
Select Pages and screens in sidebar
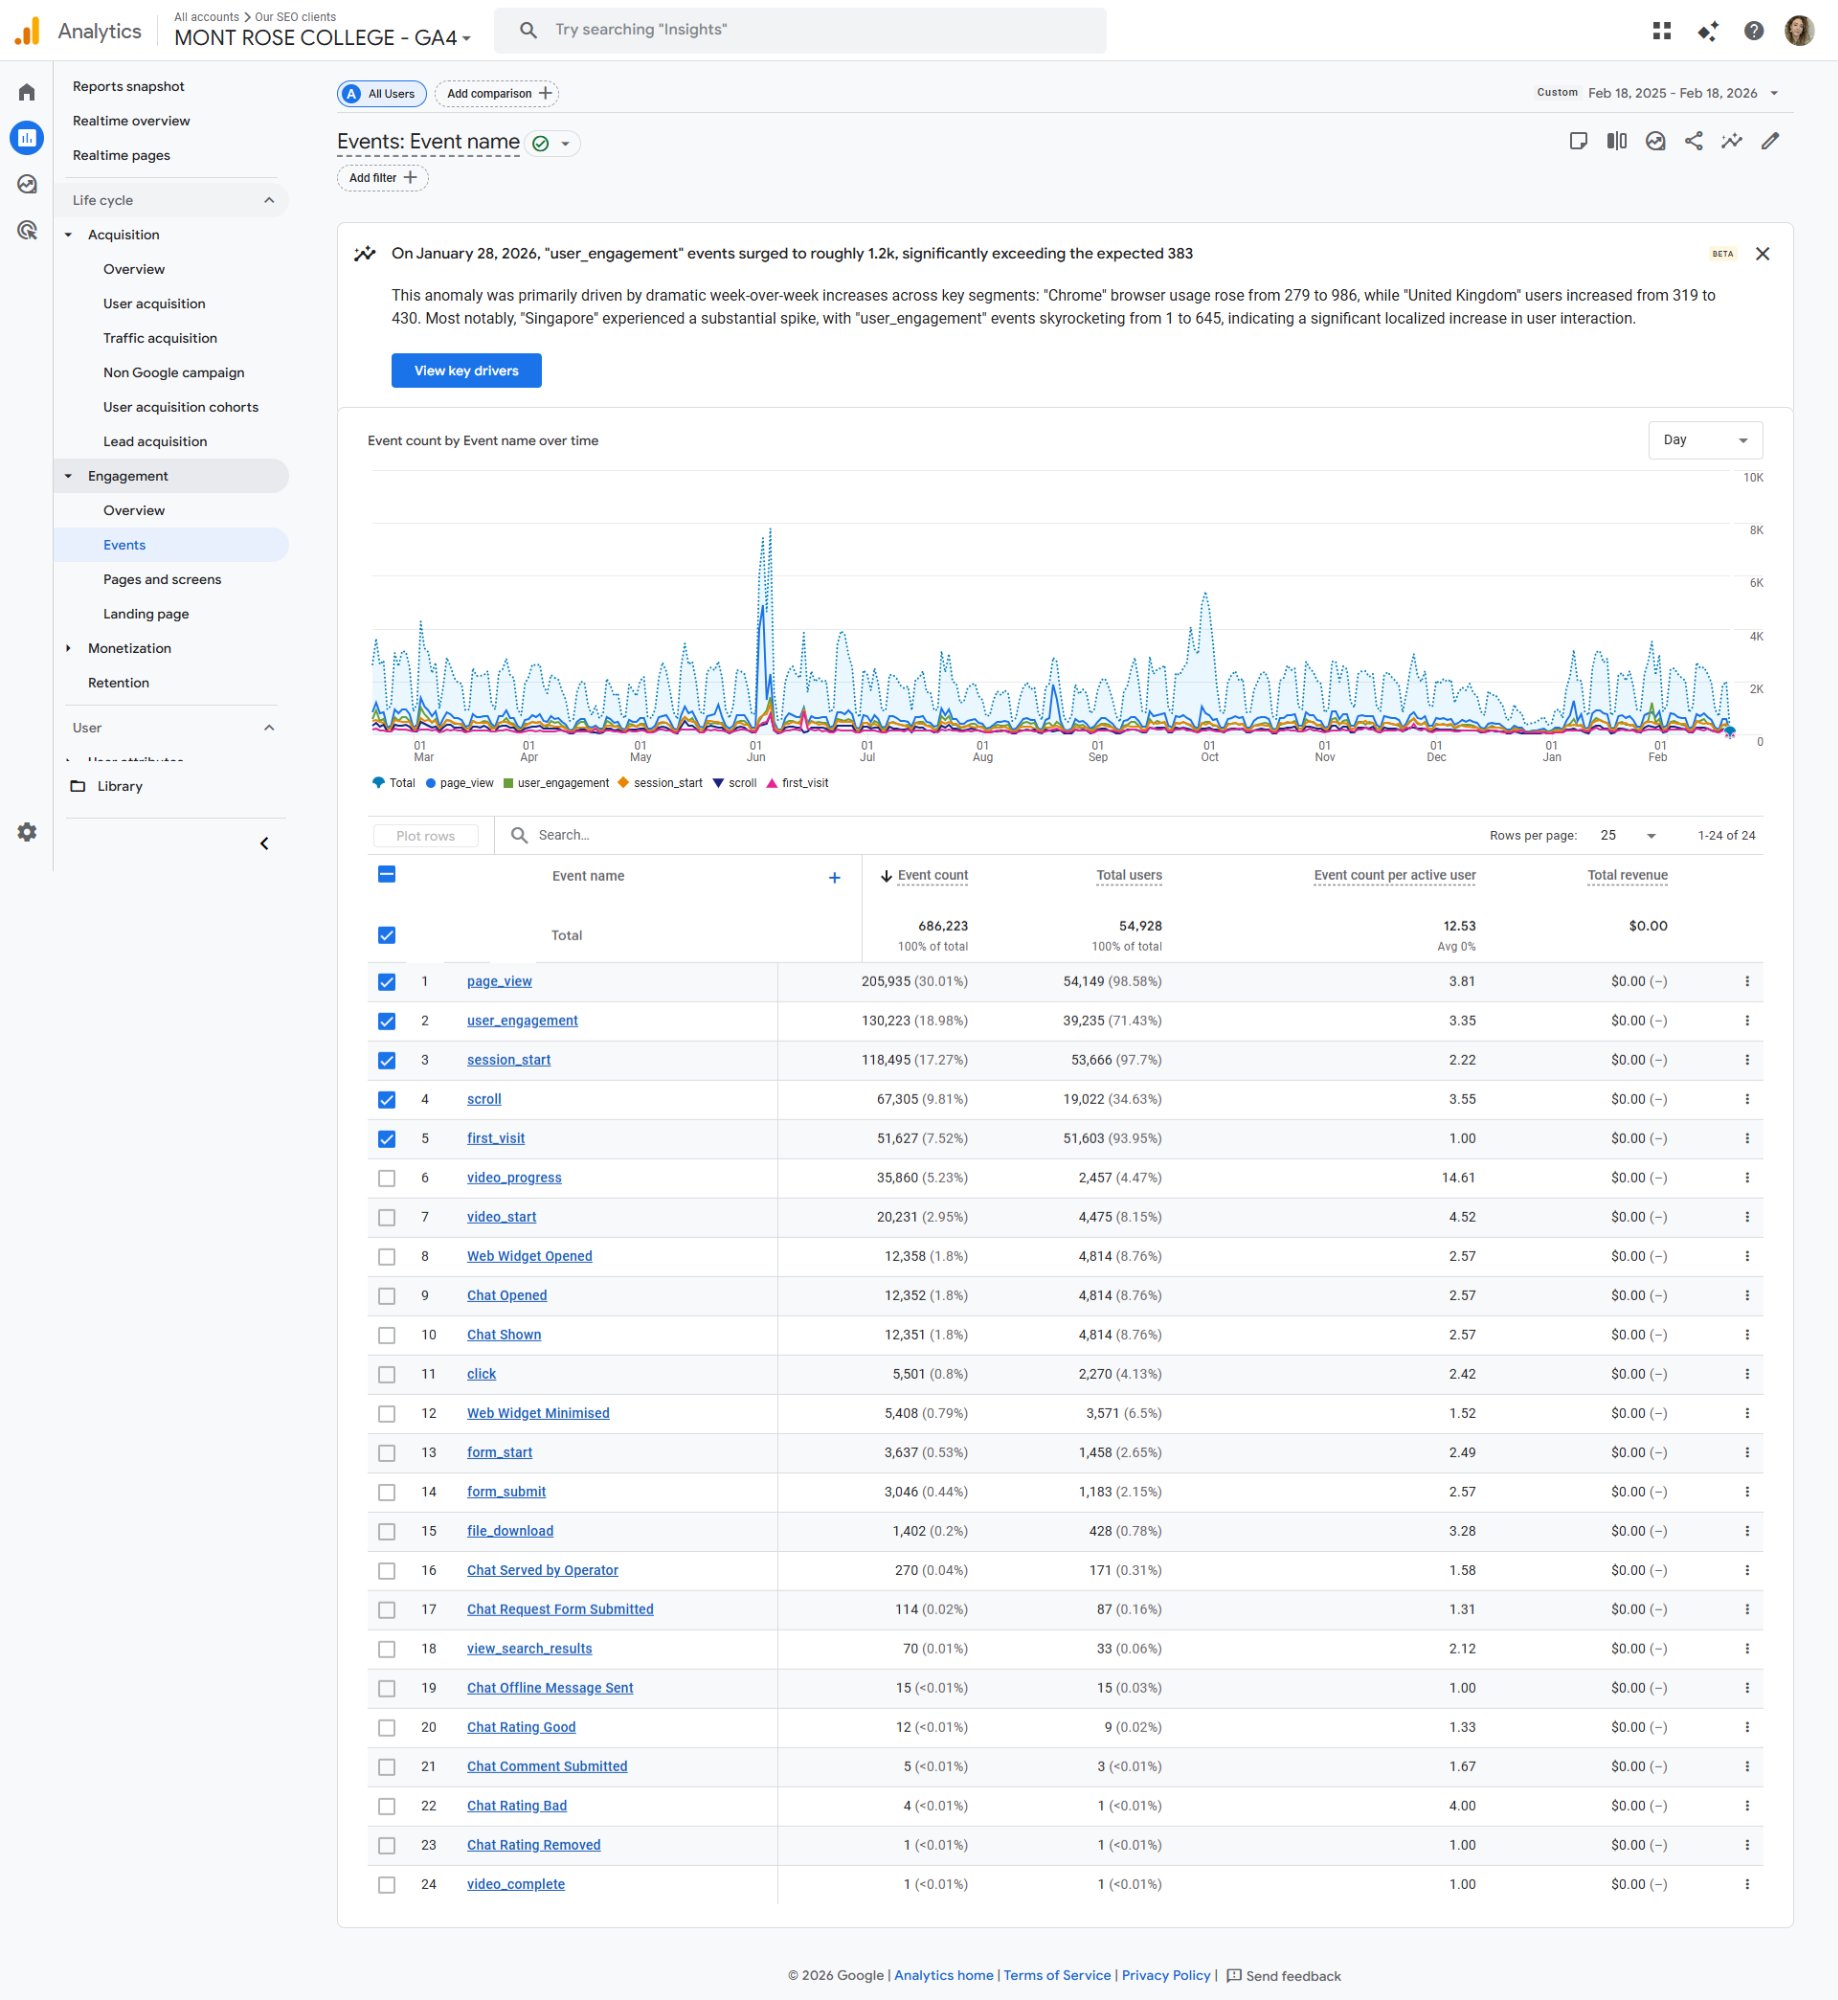(x=162, y=579)
